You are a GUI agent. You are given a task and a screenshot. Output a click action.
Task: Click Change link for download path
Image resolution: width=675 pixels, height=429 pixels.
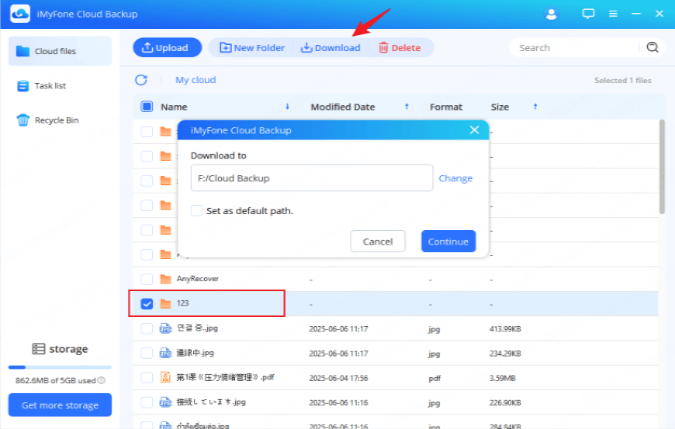point(455,178)
